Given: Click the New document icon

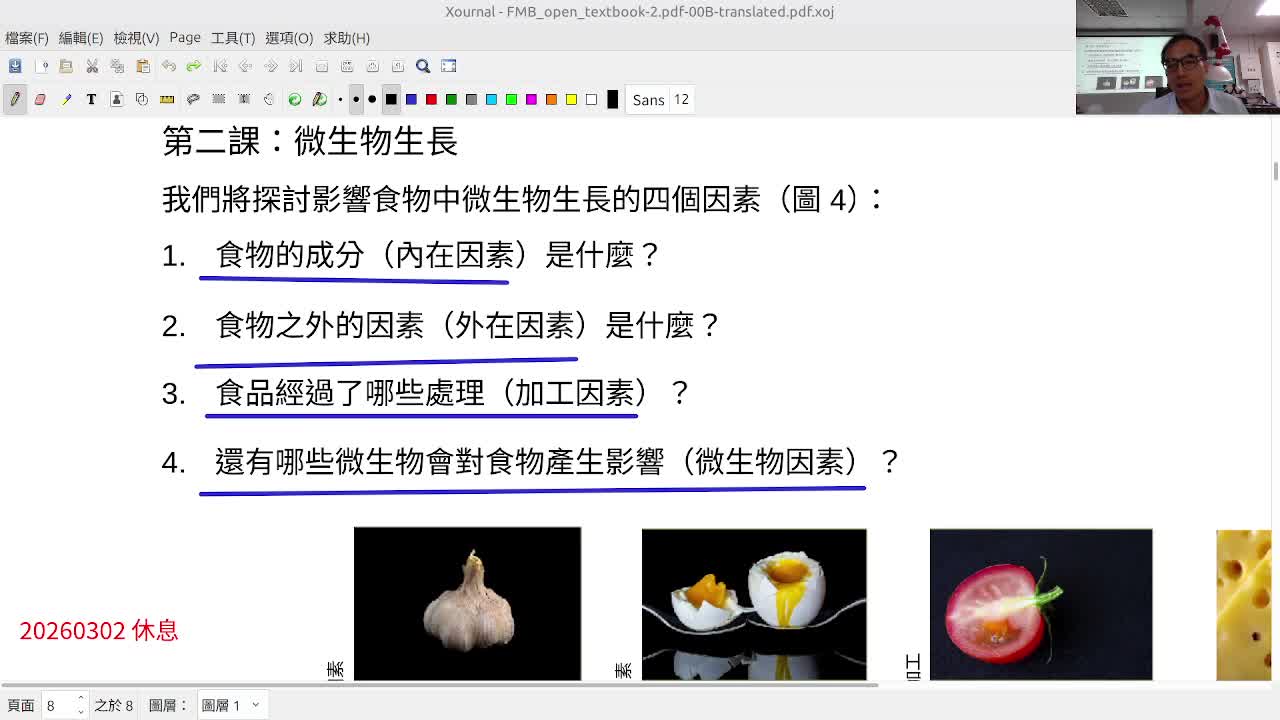Looking at the screenshot, I should tap(41, 66).
